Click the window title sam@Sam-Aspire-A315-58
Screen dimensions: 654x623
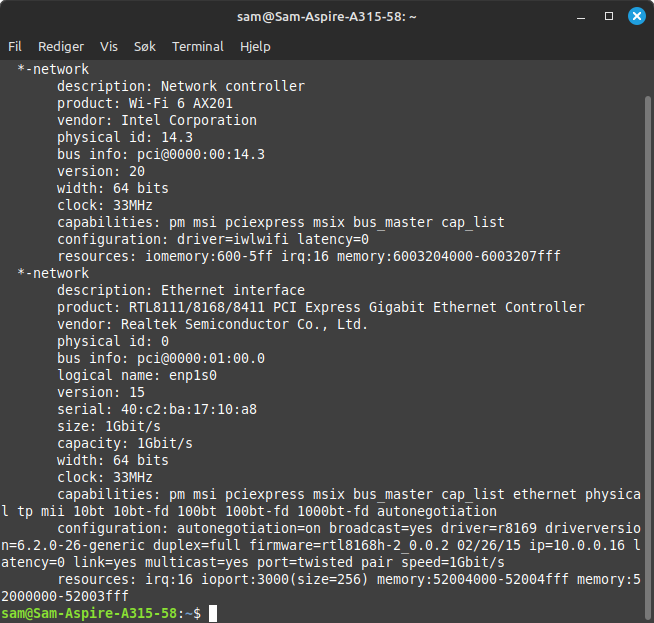(x=327, y=17)
